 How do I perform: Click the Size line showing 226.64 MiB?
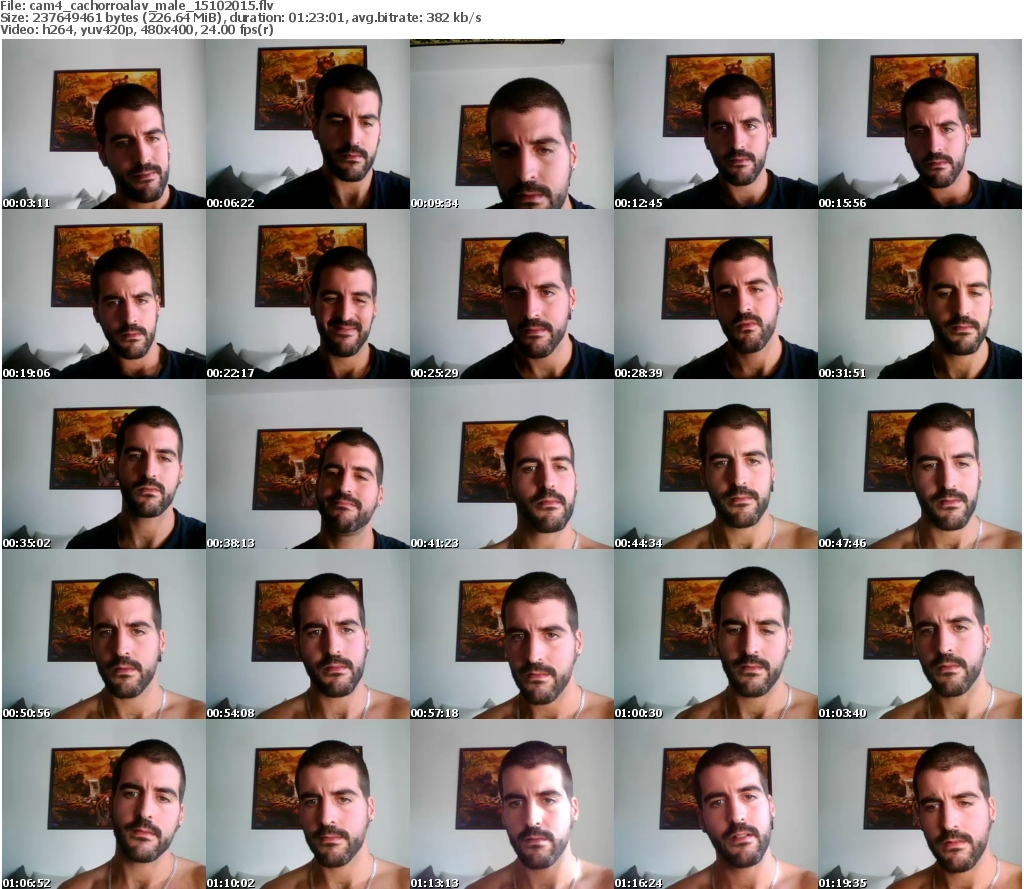(241, 18)
